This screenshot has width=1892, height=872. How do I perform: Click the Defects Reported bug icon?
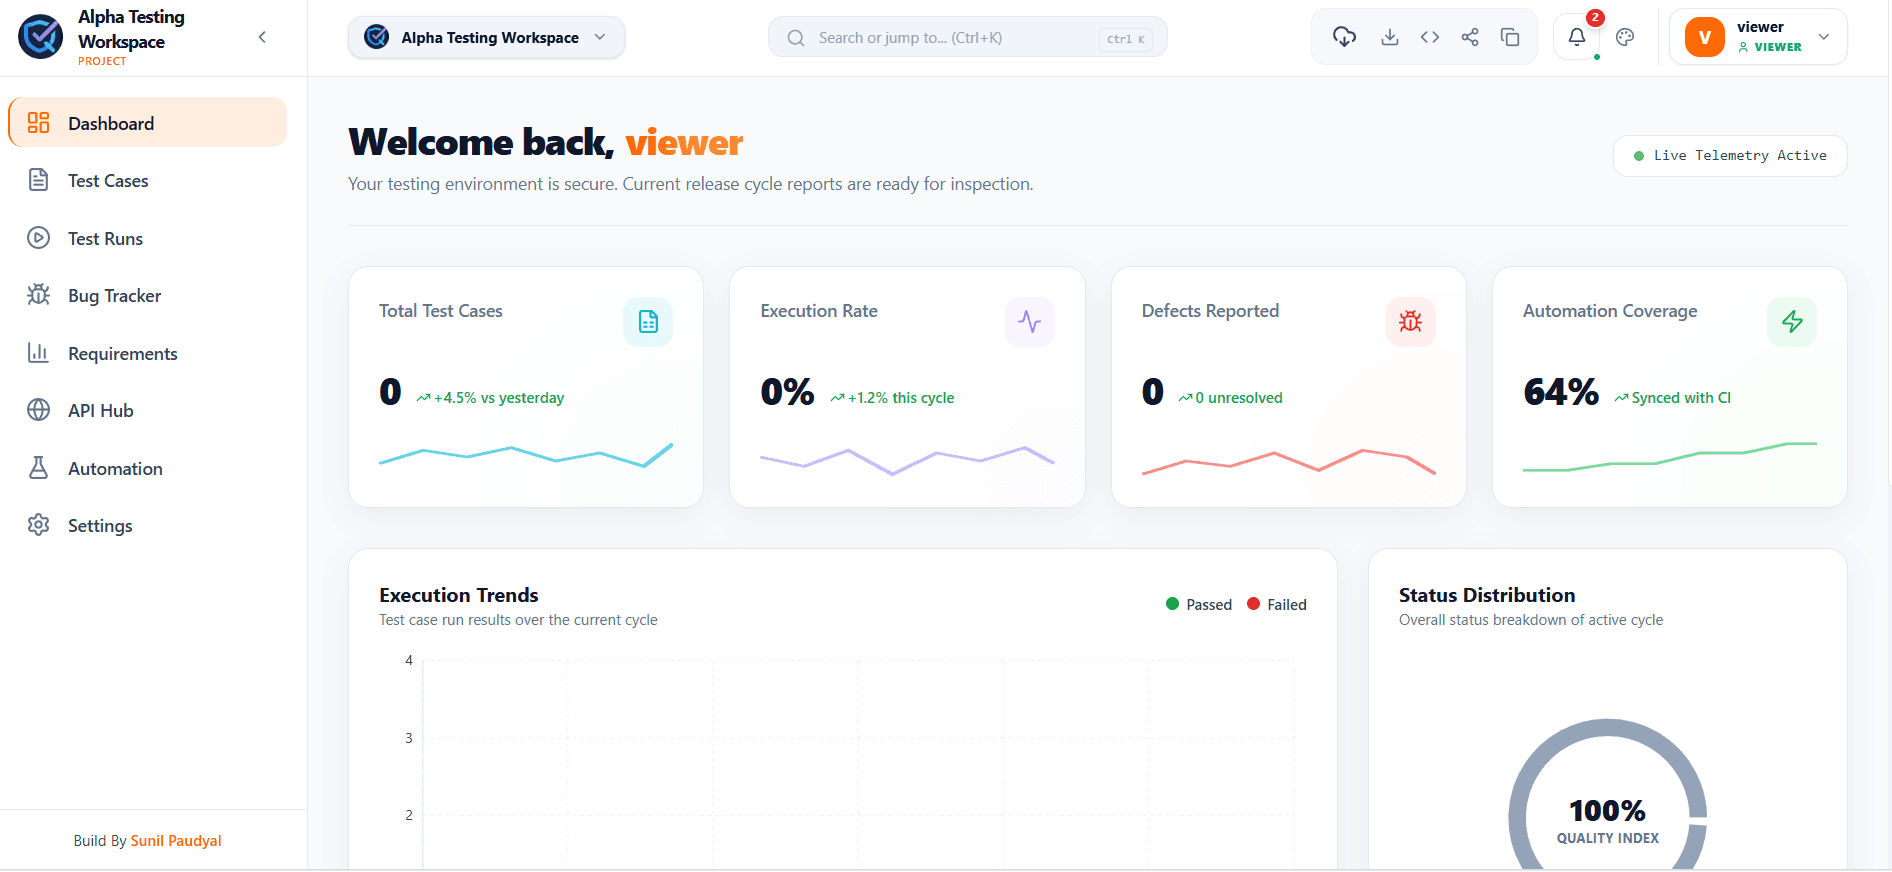click(x=1410, y=322)
